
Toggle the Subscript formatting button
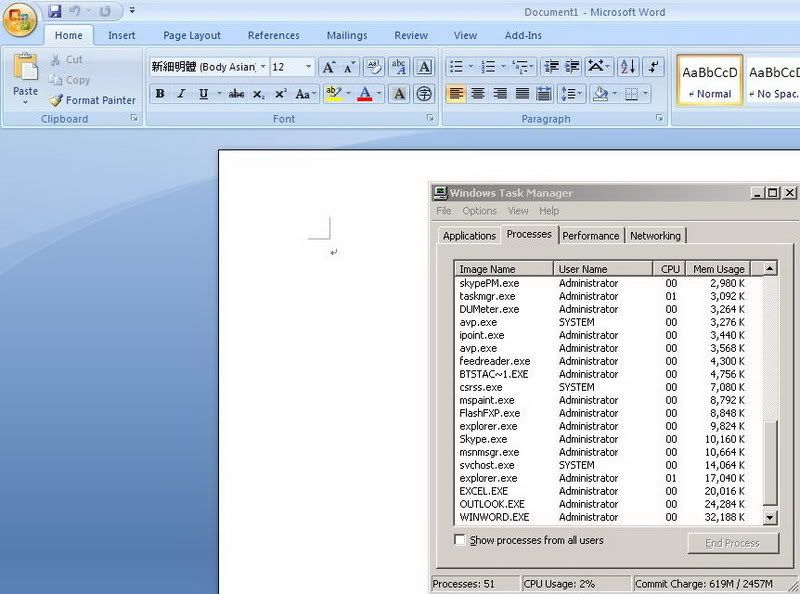point(258,94)
